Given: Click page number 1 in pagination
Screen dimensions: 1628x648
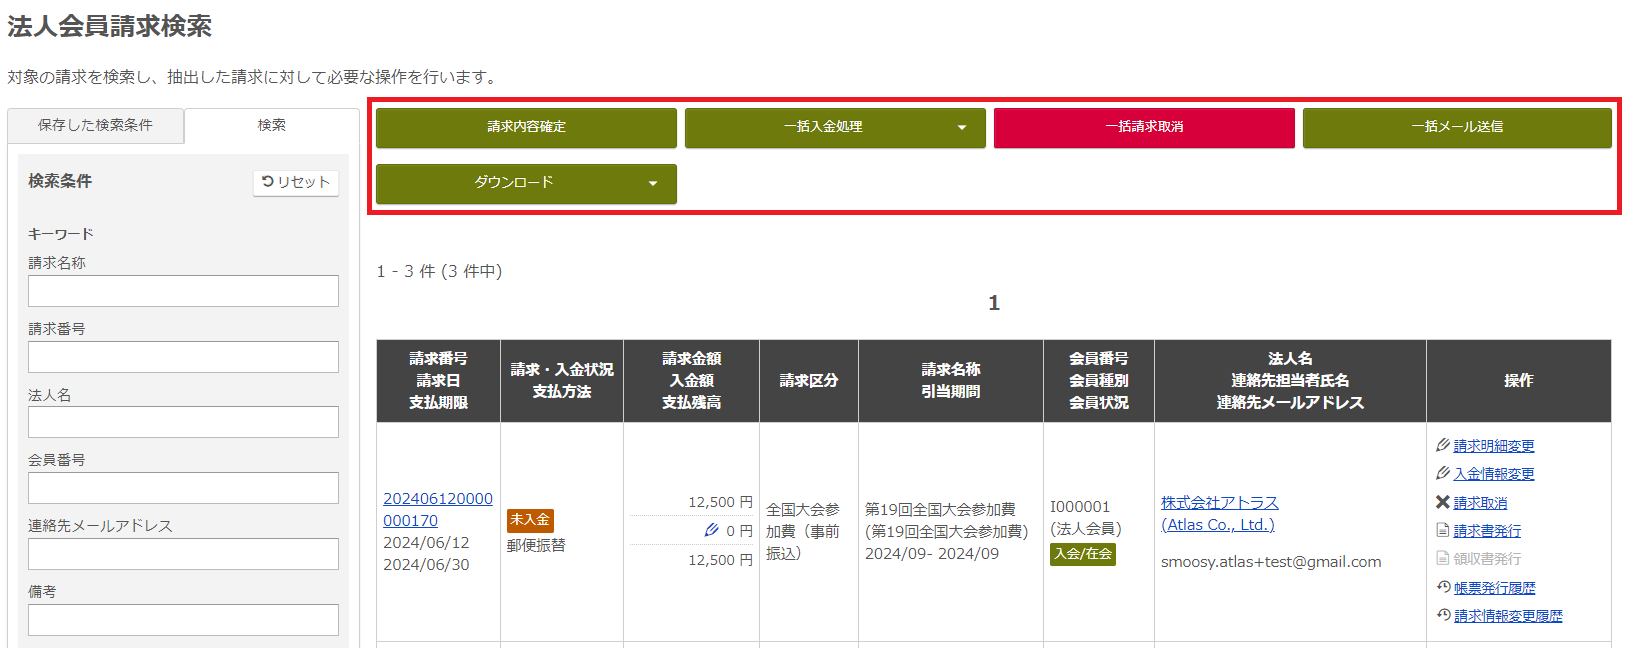Looking at the screenshot, I should [994, 303].
